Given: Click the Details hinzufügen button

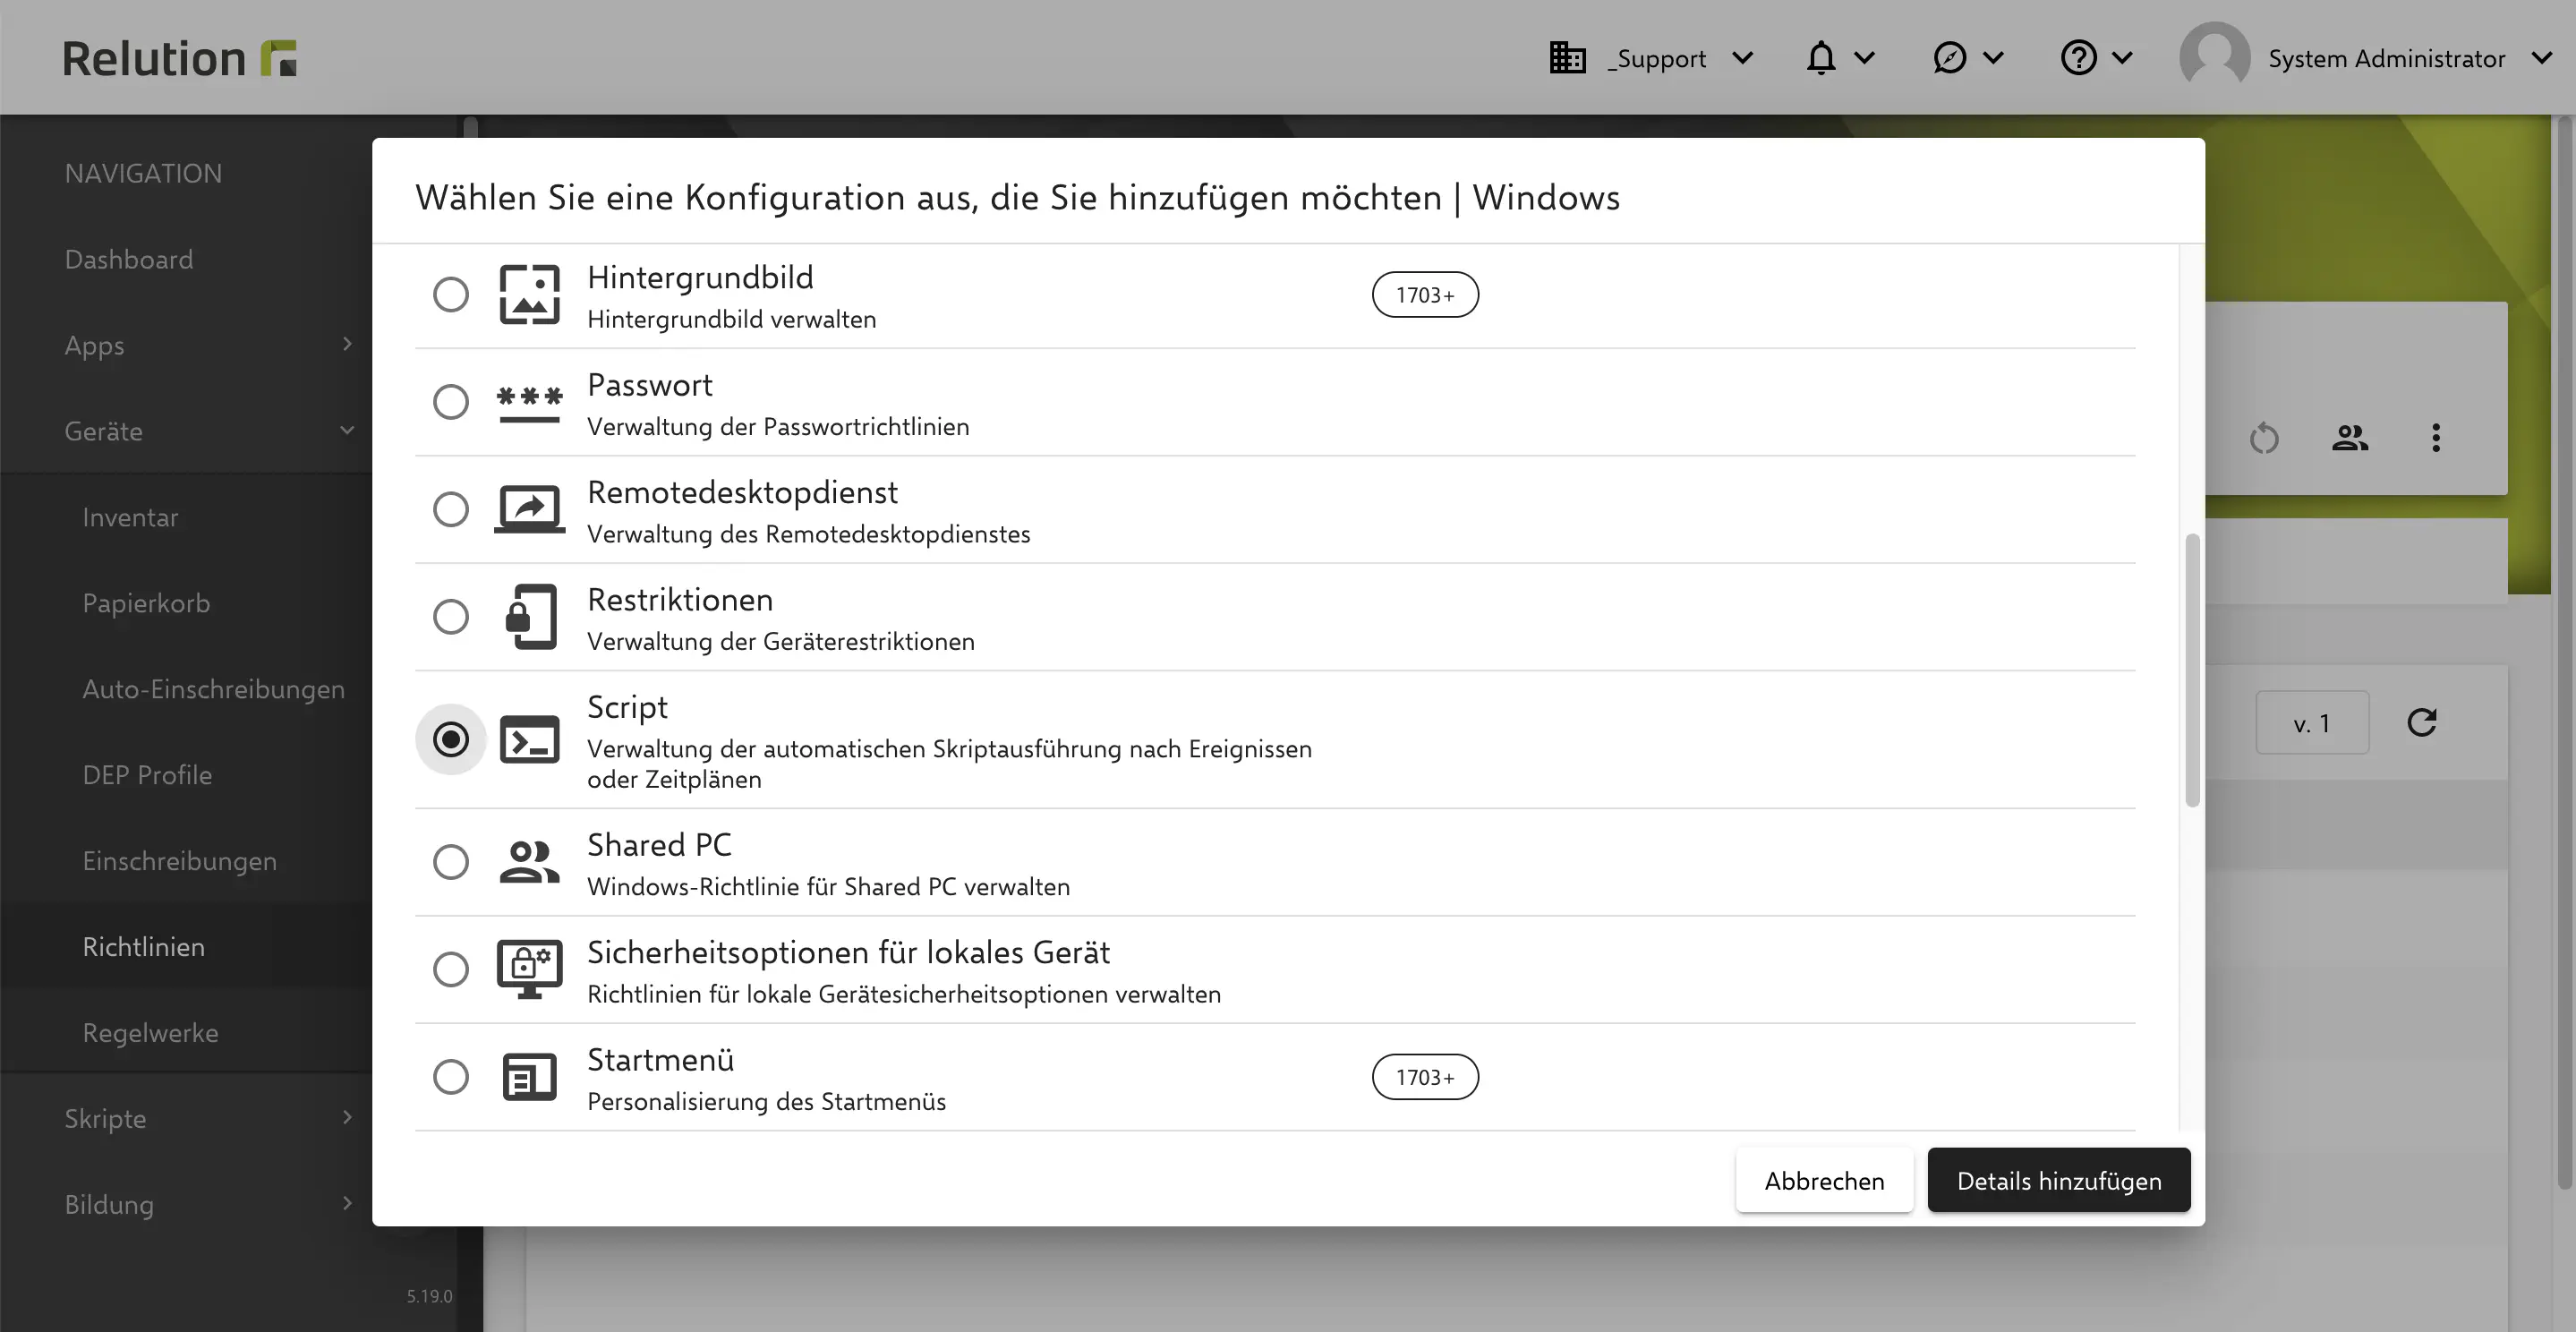Looking at the screenshot, I should (x=2059, y=1180).
